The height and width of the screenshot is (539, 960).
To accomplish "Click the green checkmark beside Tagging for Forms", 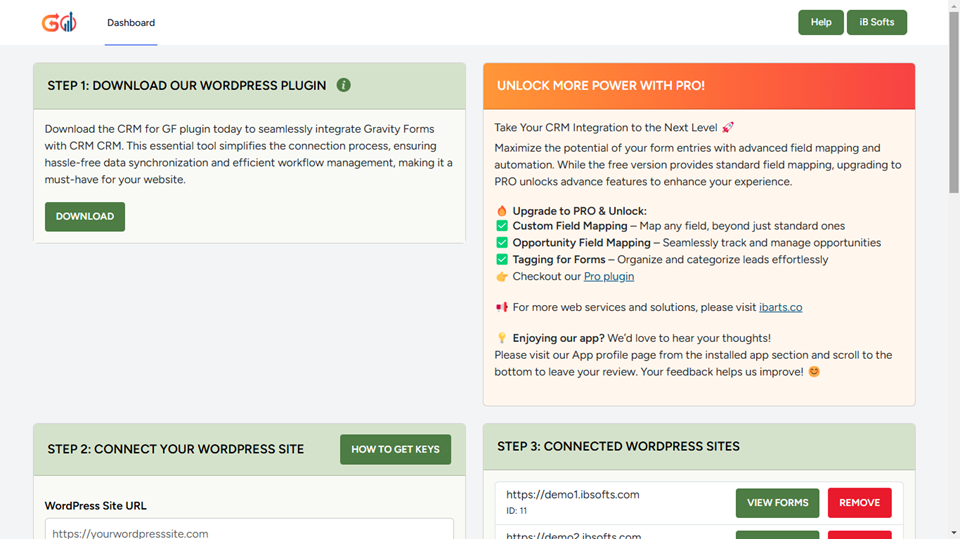I will click(502, 260).
